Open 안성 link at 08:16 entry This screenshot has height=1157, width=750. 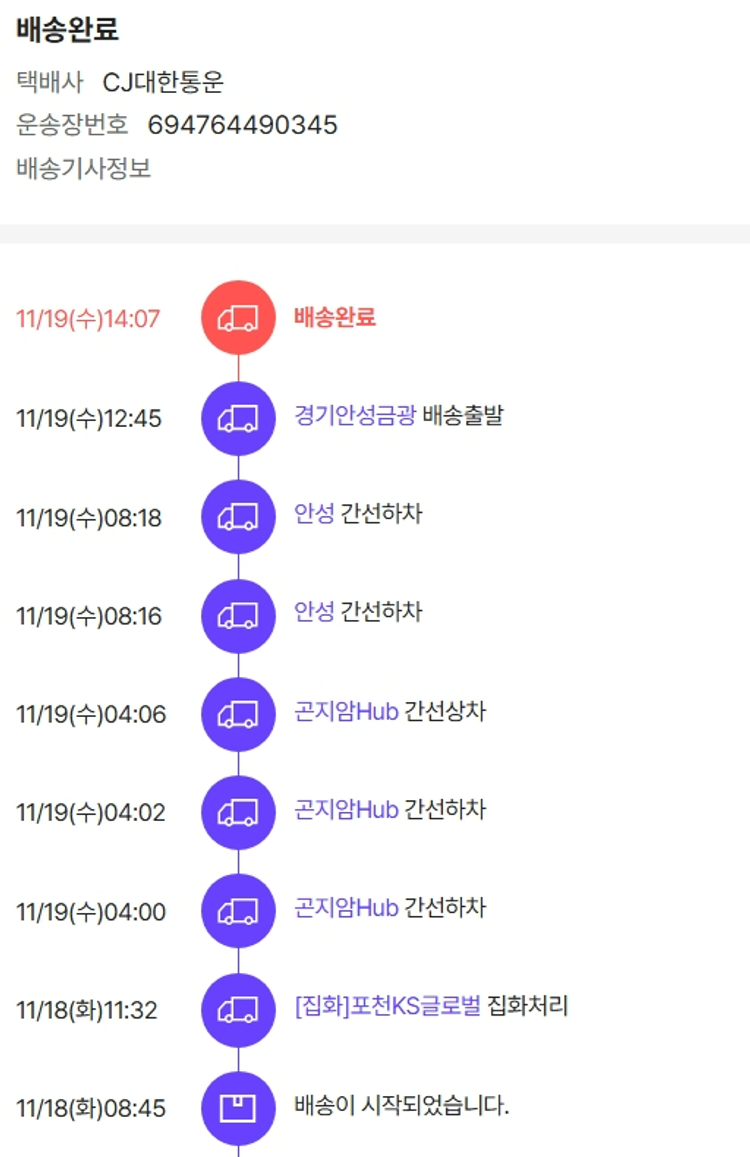[314, 611]
